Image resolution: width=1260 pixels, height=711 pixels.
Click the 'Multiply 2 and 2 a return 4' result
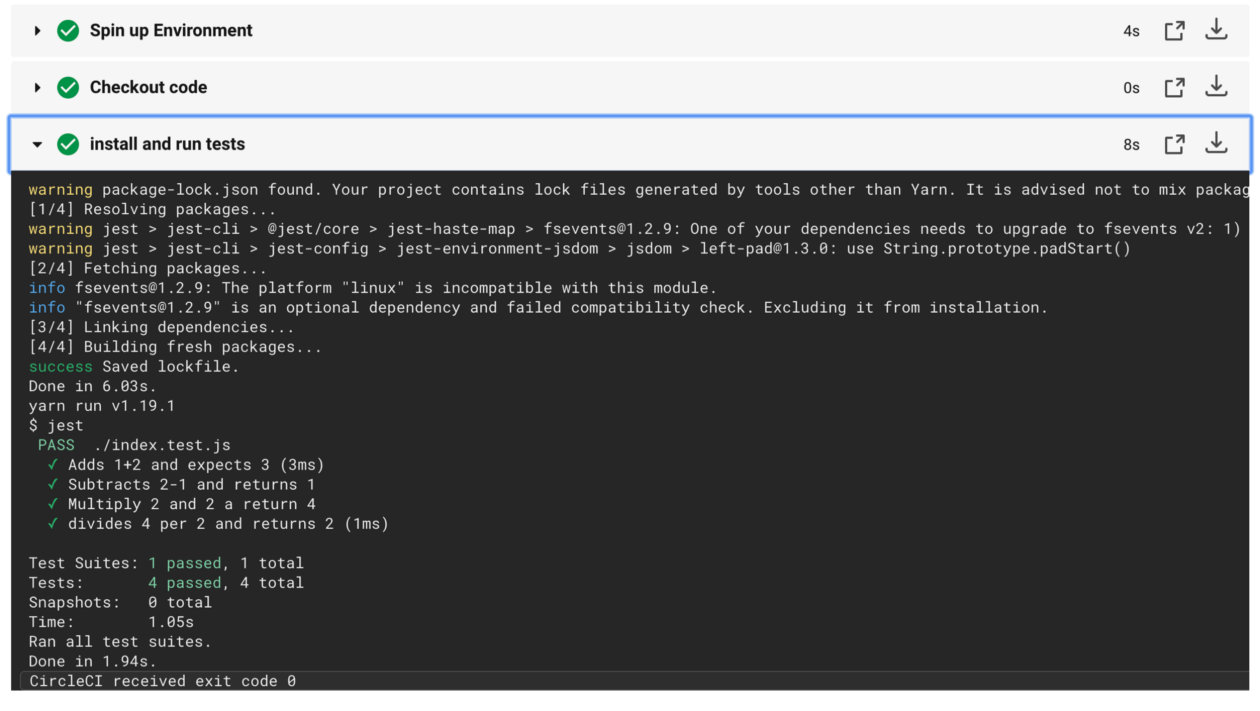tap(181, 504)
